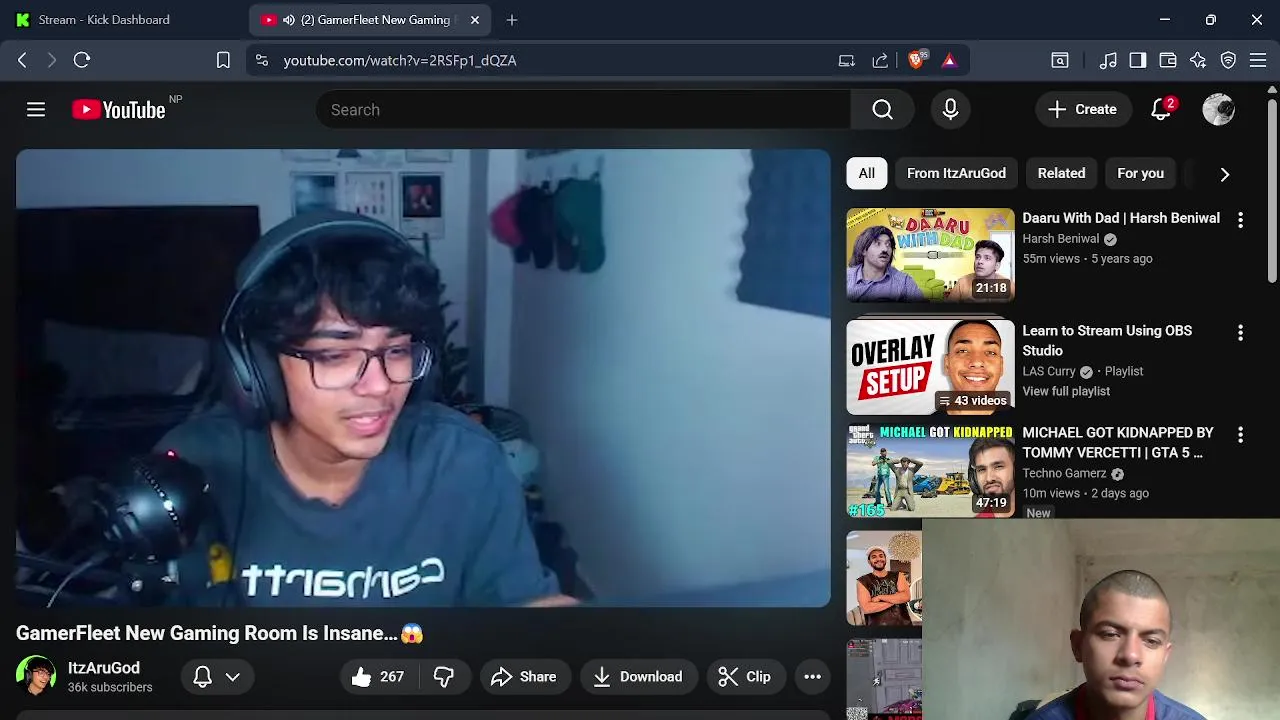Open options for Michael Got Kidnapped video
The image size is (1280, 720).
[1240, 434]
